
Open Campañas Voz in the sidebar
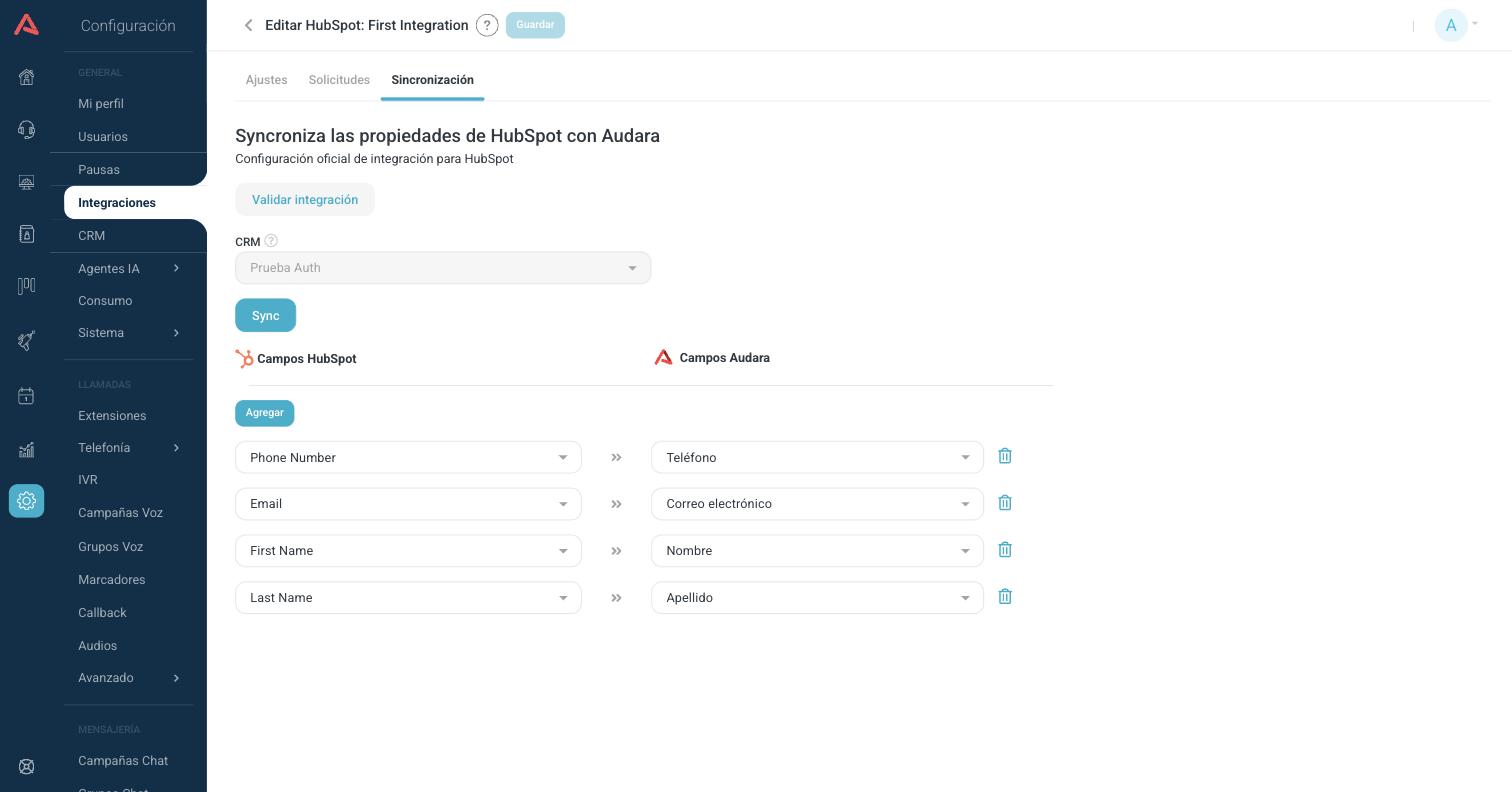pyautogui.click(x=120, y=513)
